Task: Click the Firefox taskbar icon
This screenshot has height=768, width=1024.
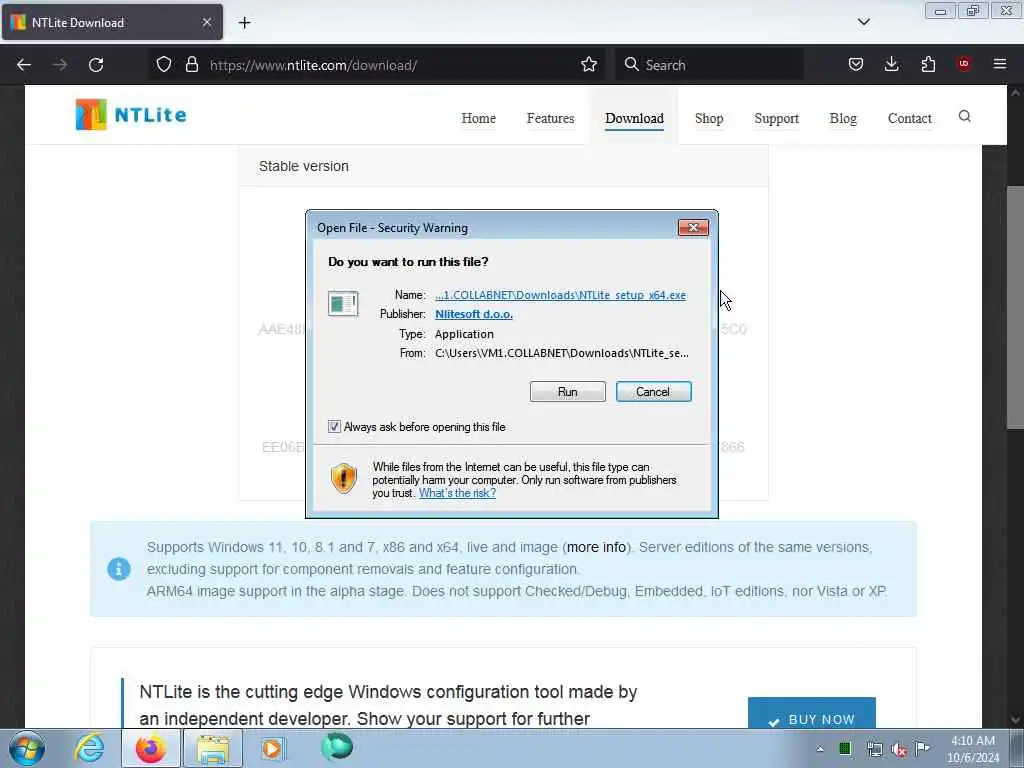Action: pyautogui.click(x=150, y=748)
